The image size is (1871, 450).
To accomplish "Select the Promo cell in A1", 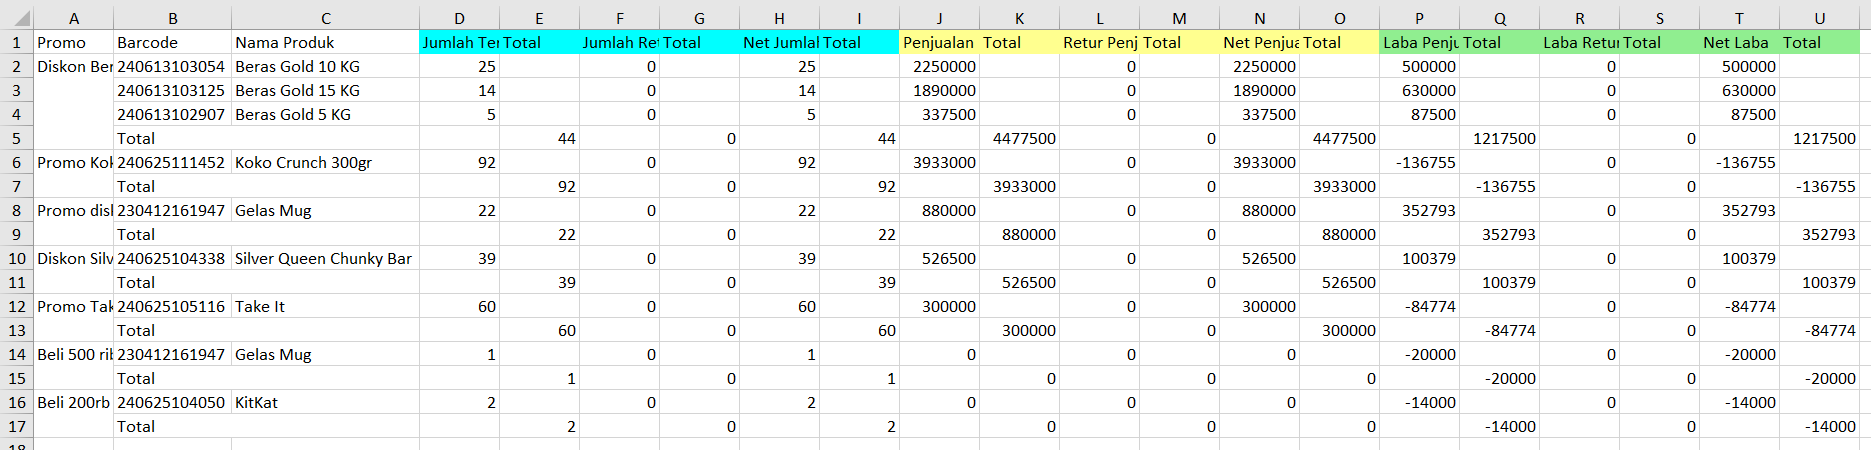I will coord(62,42).
